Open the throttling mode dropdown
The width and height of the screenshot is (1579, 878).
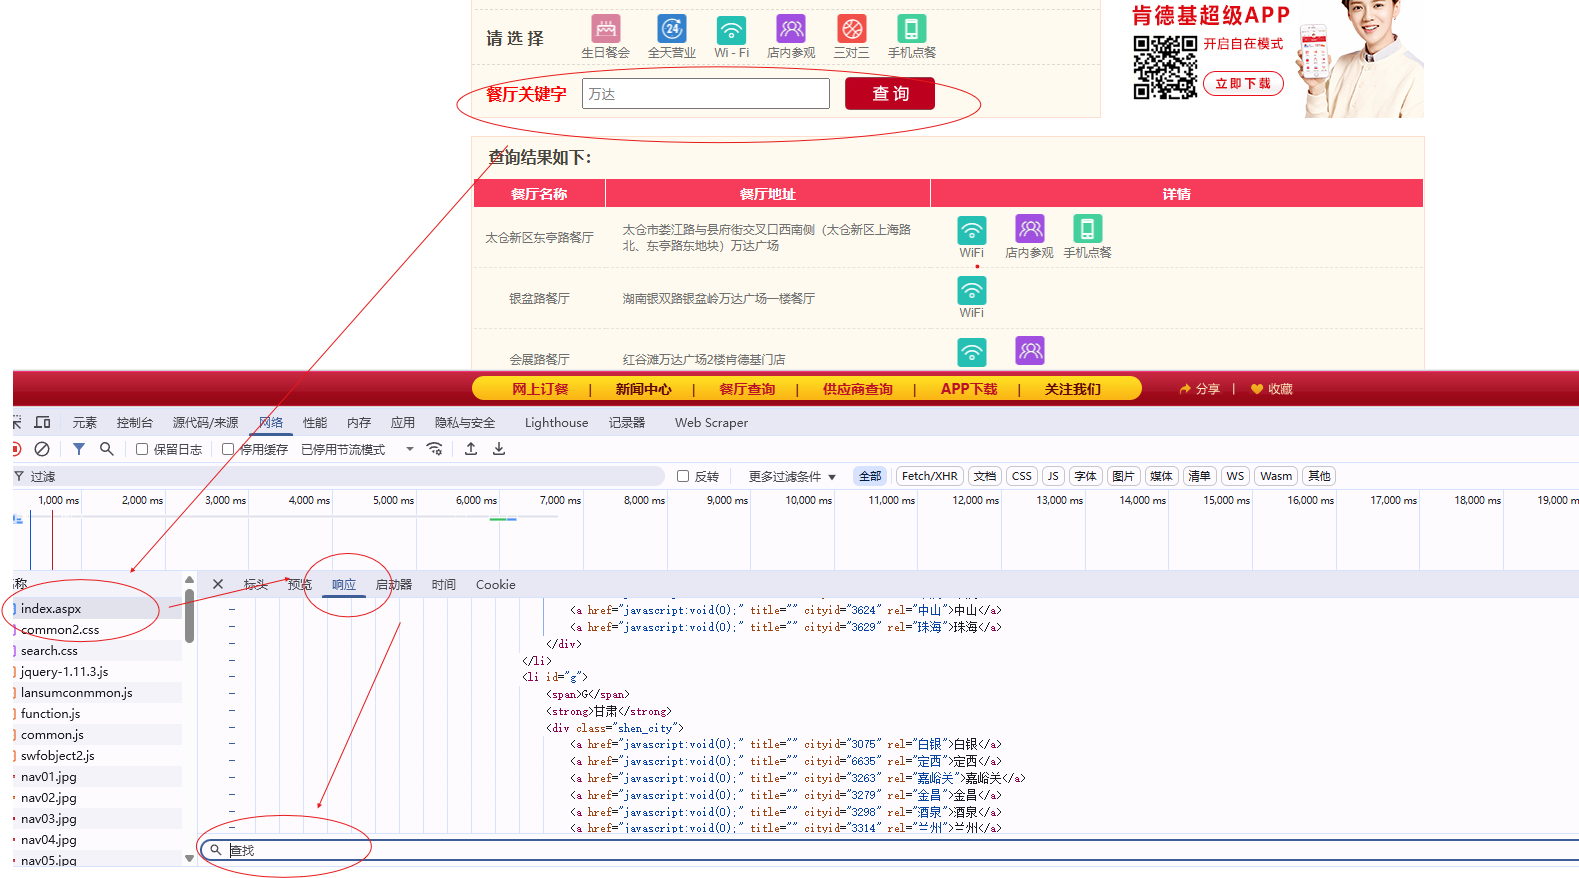[358, 450]
